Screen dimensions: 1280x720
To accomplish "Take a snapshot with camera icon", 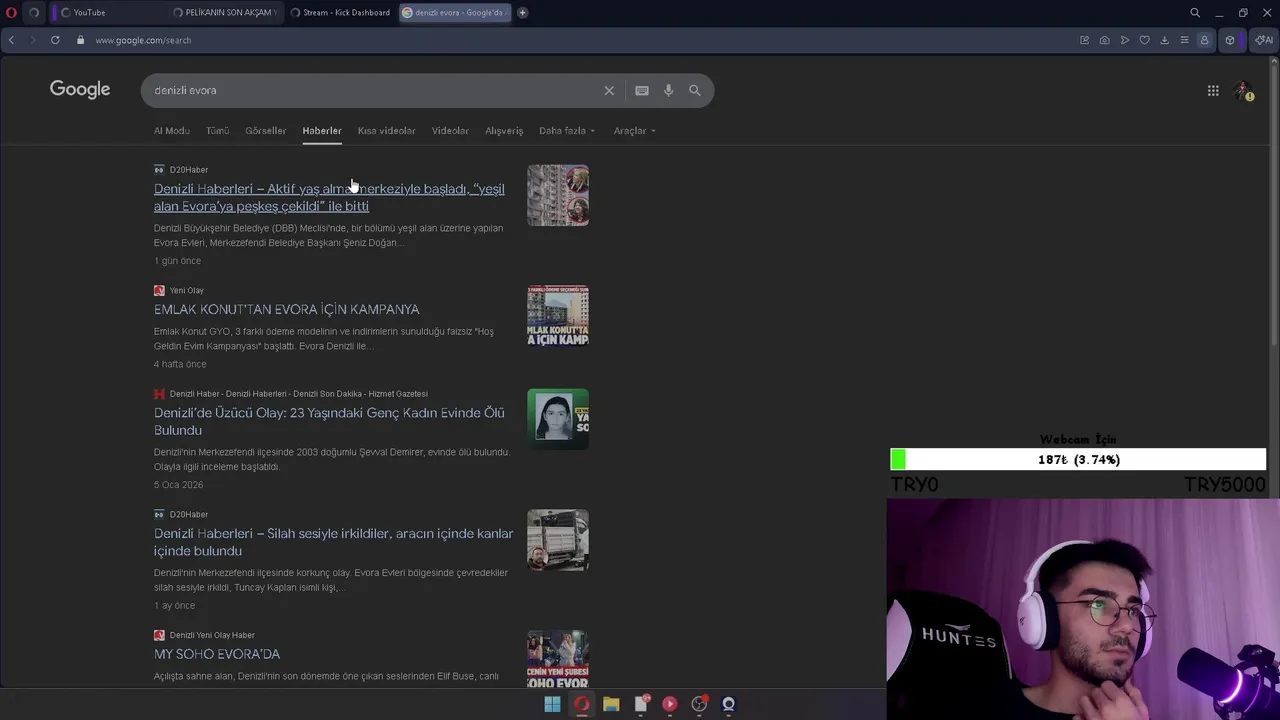I will coord(1104,40).
